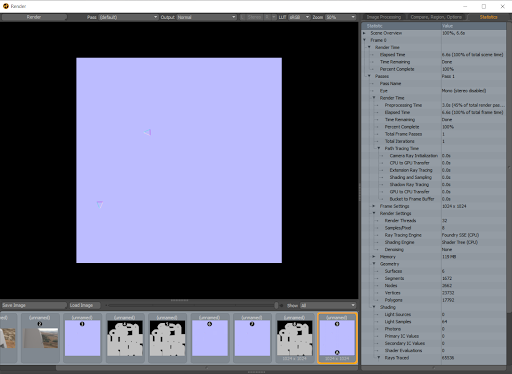Image resolution: width=512 pixels, height=374 pixels.
Task: Open the Show dropdown set to All
Action: 328,305
